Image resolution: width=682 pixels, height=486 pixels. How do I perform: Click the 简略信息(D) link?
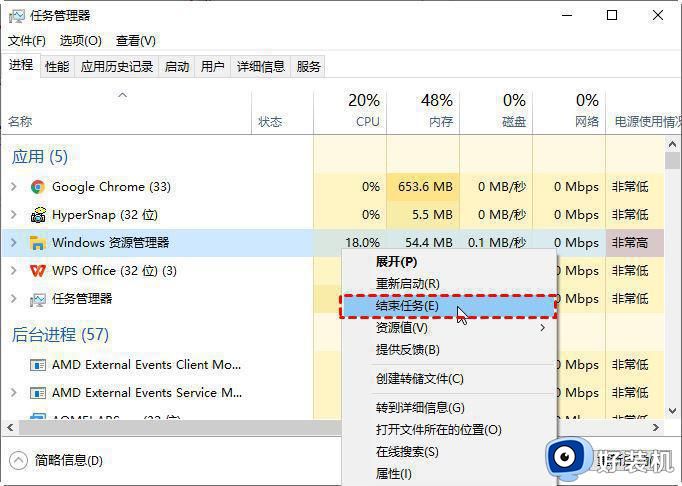tap(69, 460)
